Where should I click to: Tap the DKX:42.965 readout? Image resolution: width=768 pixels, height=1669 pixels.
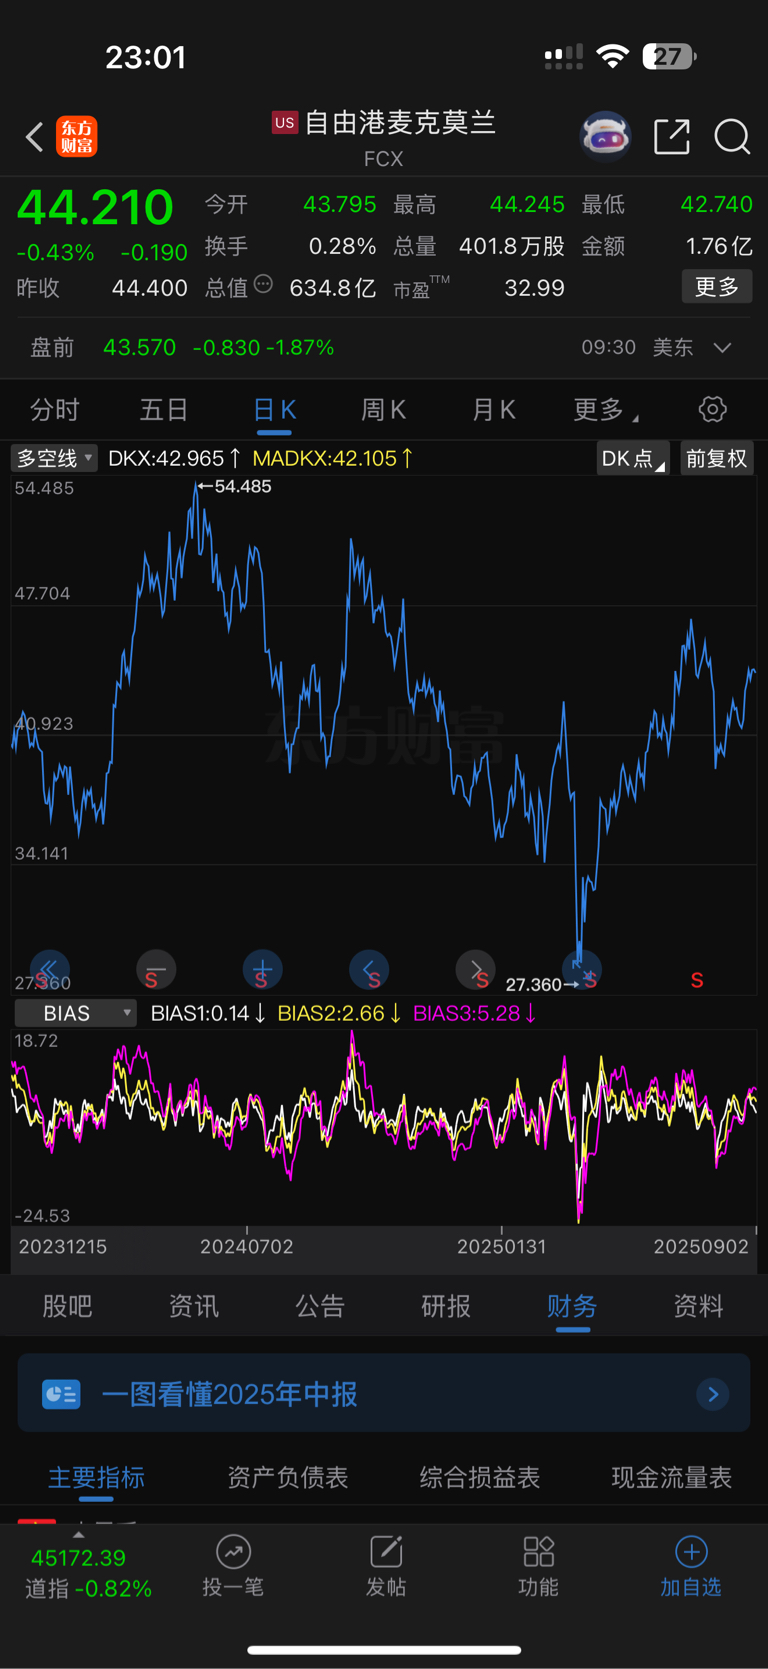pos(174,458)
